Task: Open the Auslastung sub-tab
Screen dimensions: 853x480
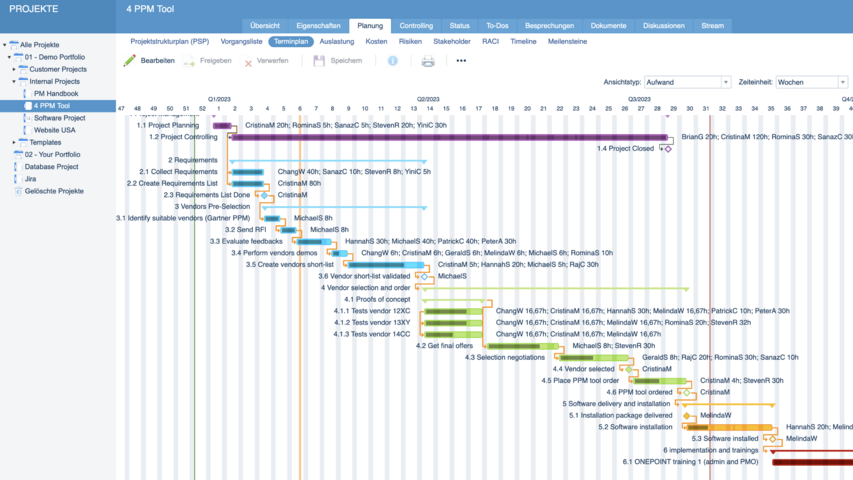Action: 337,42
